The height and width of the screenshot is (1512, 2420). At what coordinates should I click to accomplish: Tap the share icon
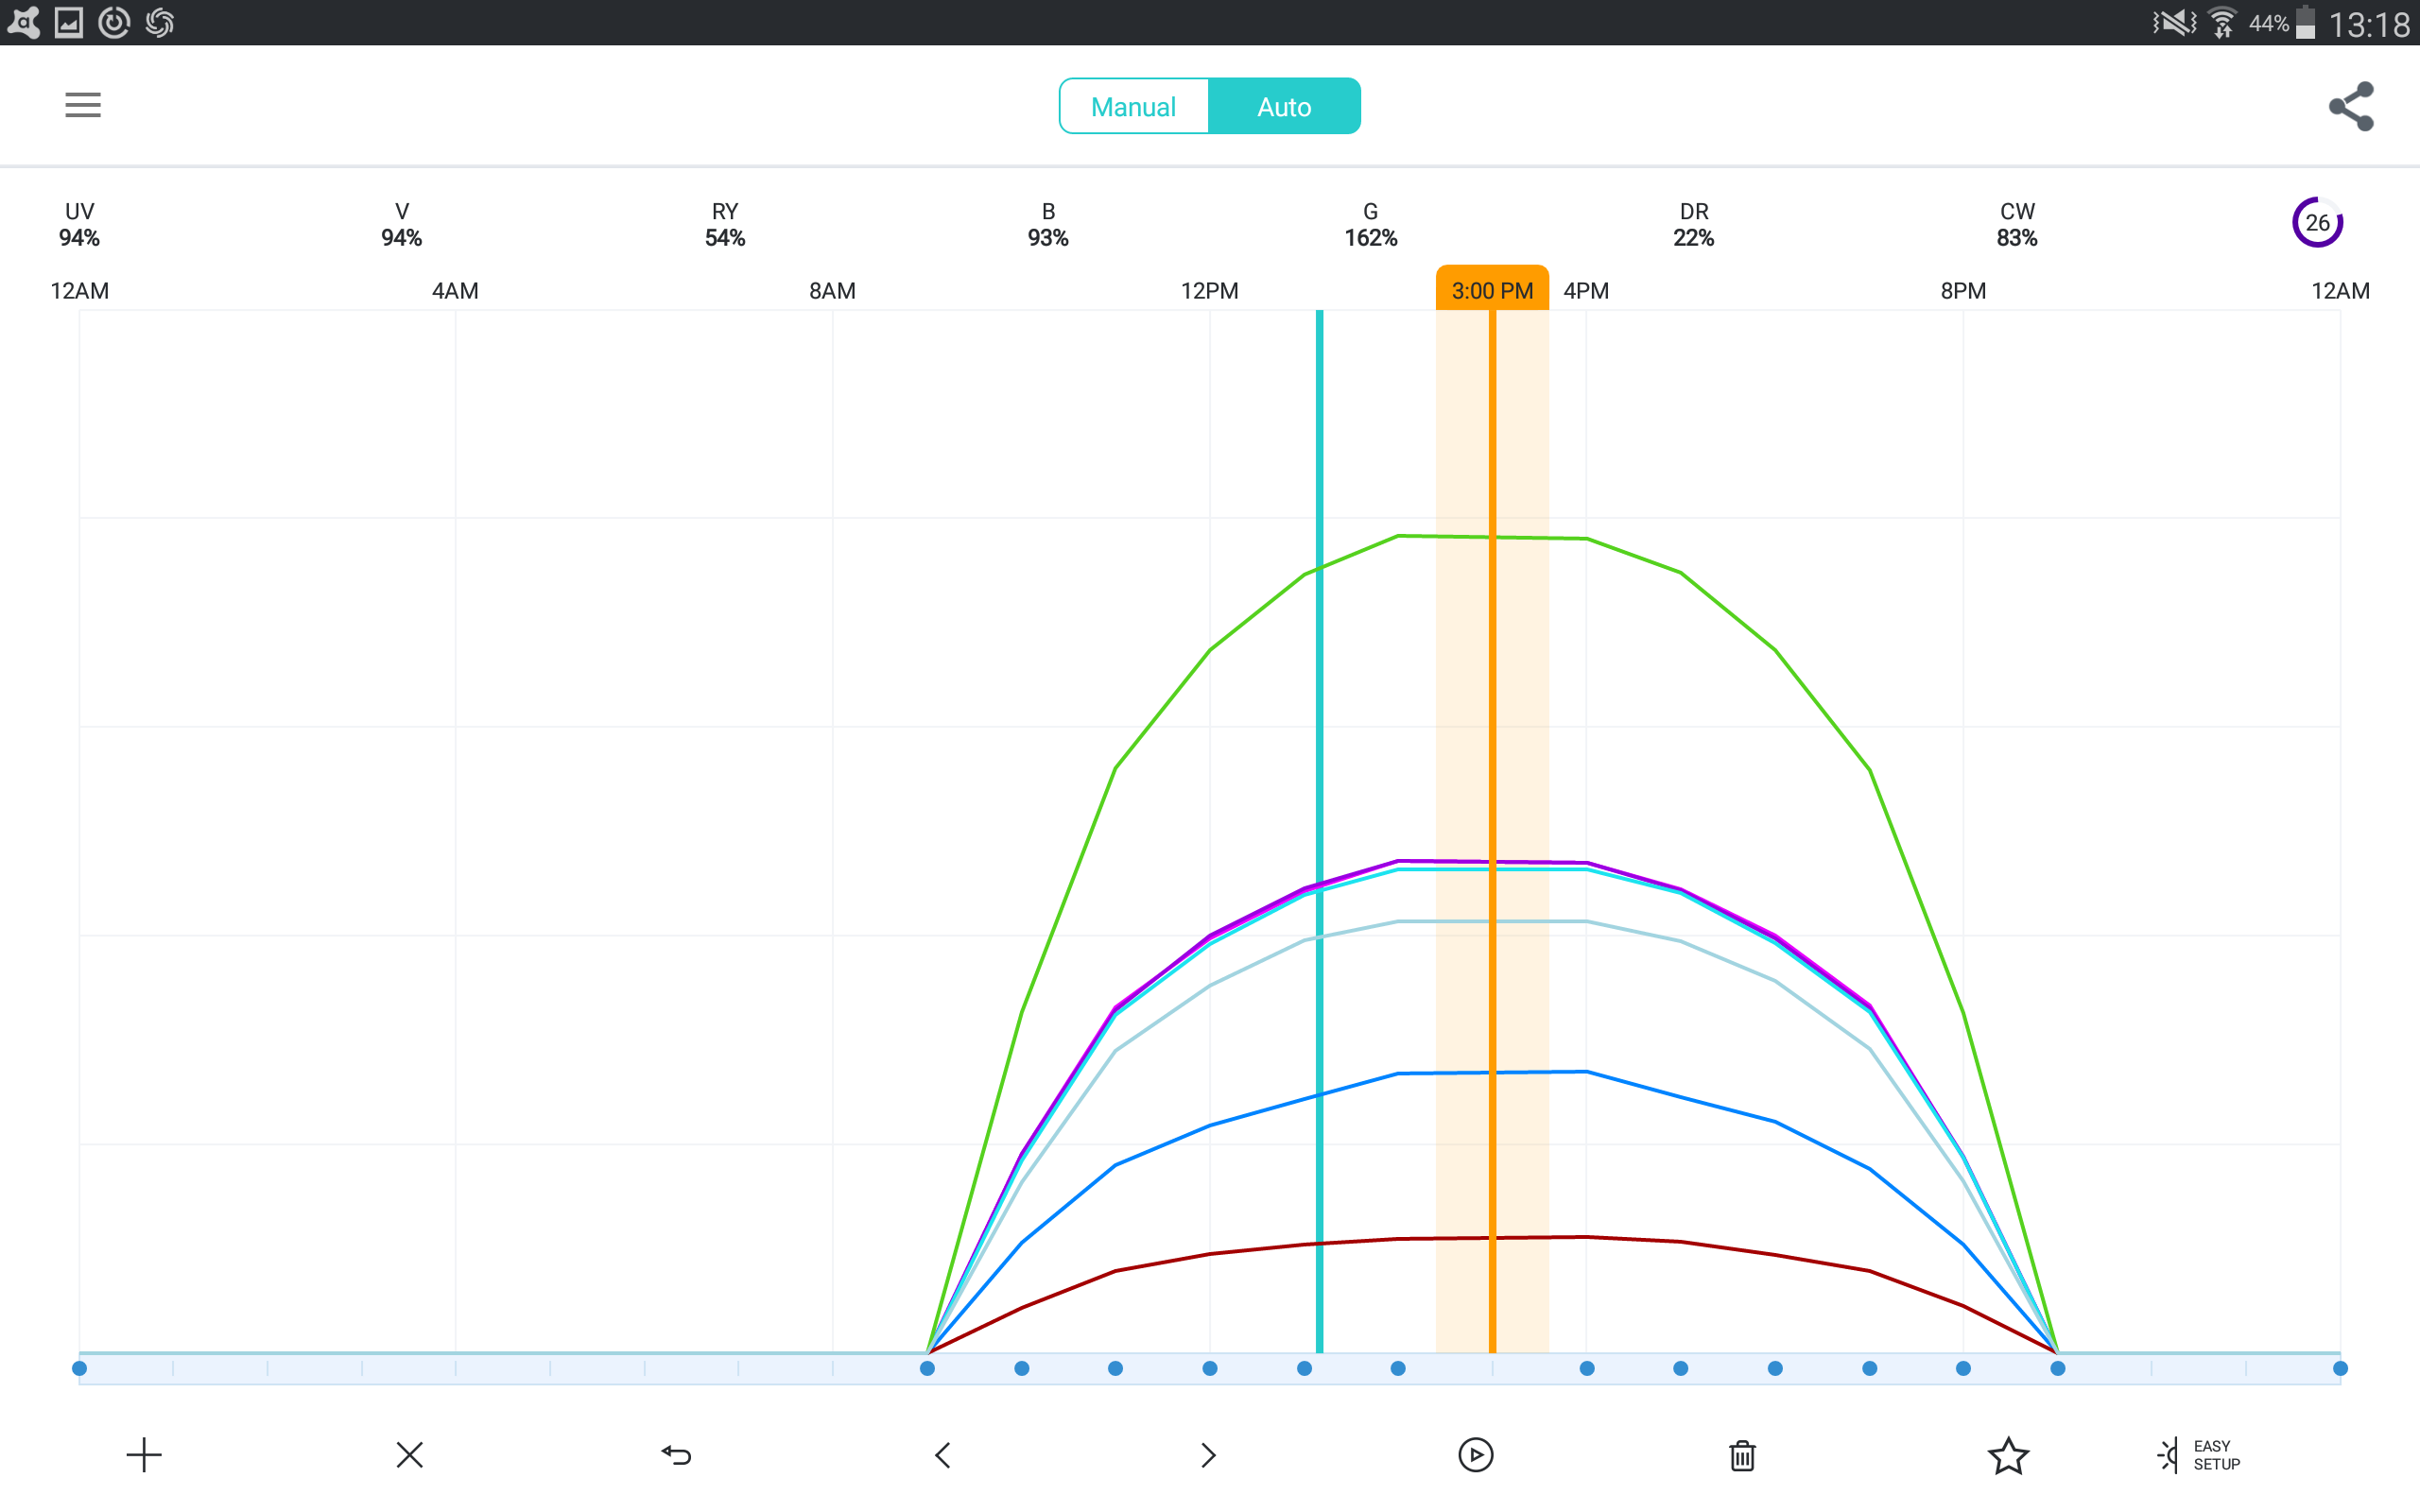click(x=2350, y=106)
